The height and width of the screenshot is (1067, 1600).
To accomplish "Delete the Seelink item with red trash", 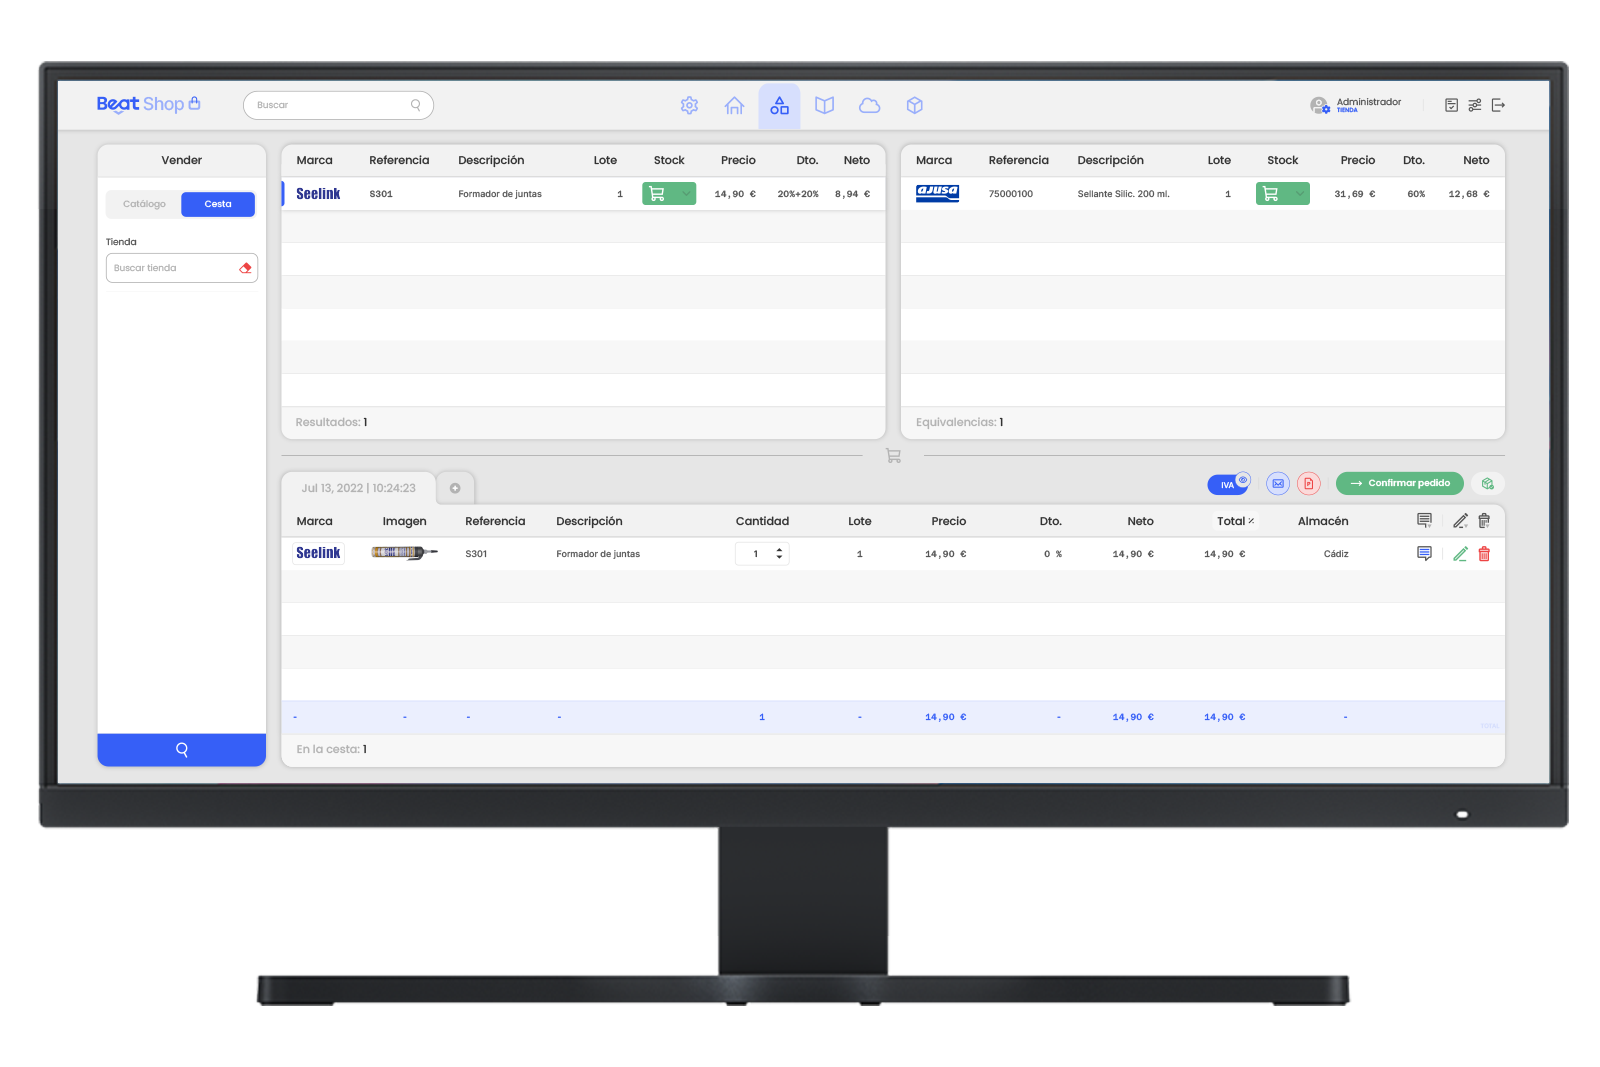I will (1484, 554).
